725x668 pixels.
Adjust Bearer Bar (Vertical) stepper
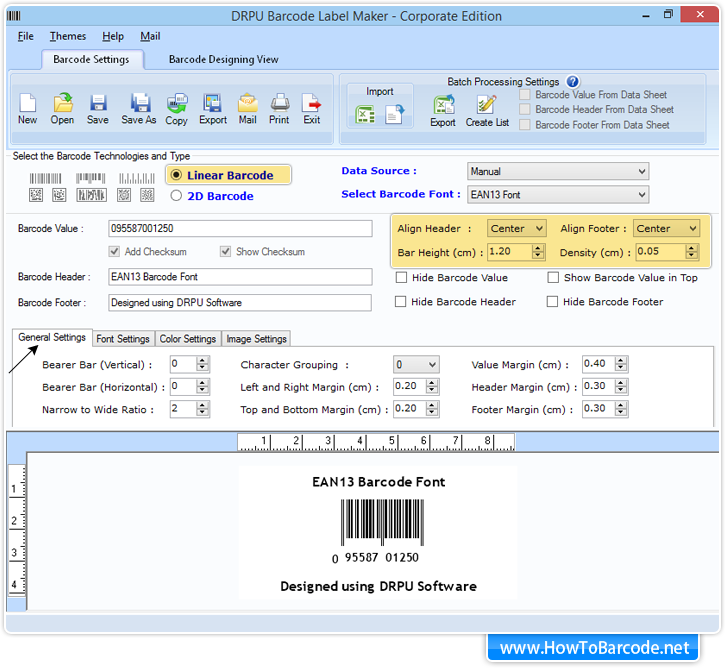tap(203, 364)
